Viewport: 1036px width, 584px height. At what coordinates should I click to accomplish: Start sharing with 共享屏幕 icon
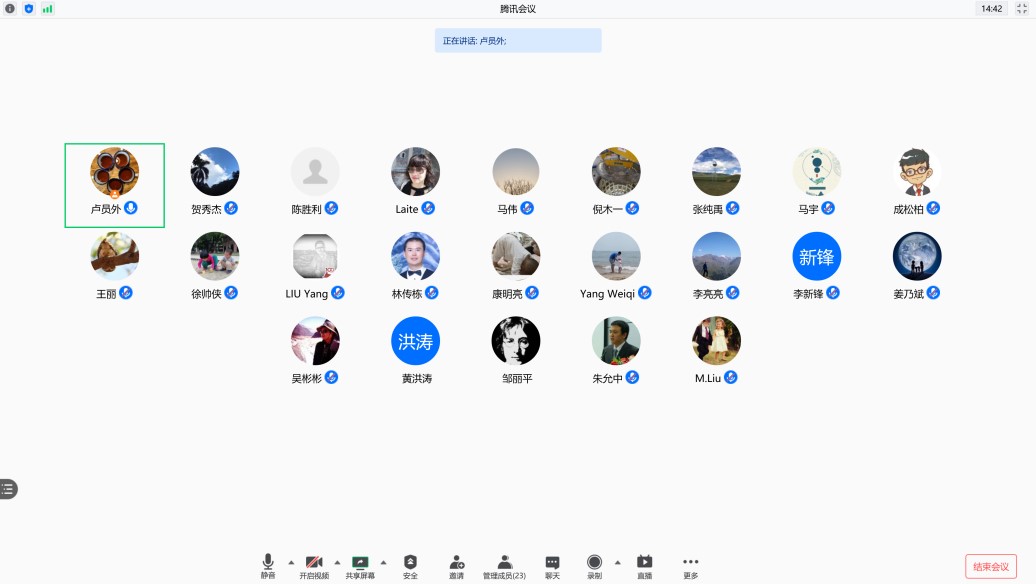[x=360, y=563]
